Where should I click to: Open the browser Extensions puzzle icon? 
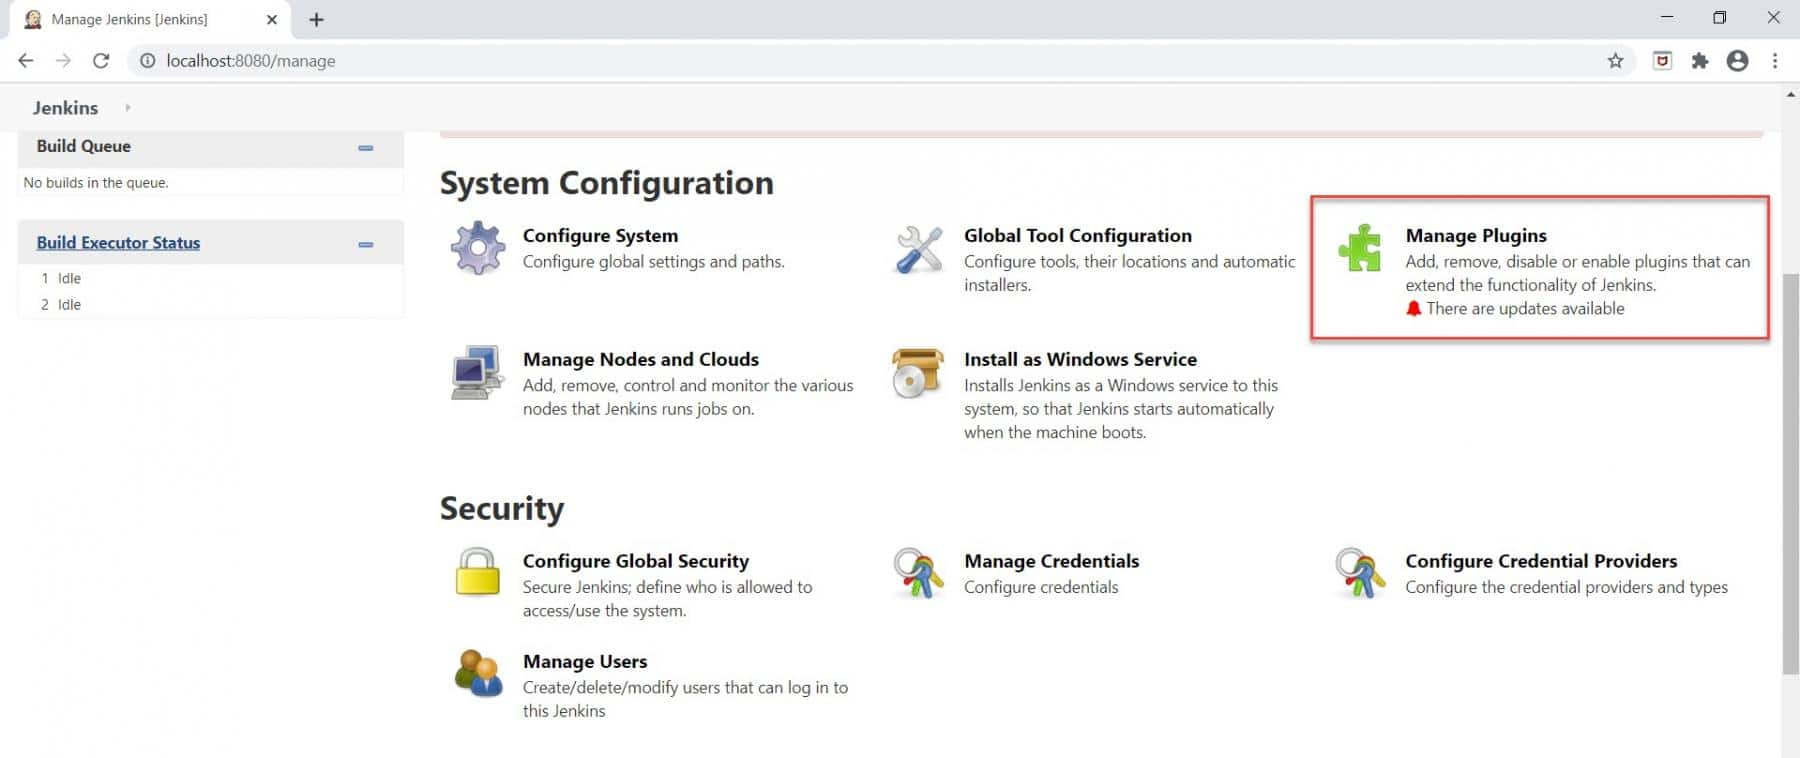(1700, 61)
